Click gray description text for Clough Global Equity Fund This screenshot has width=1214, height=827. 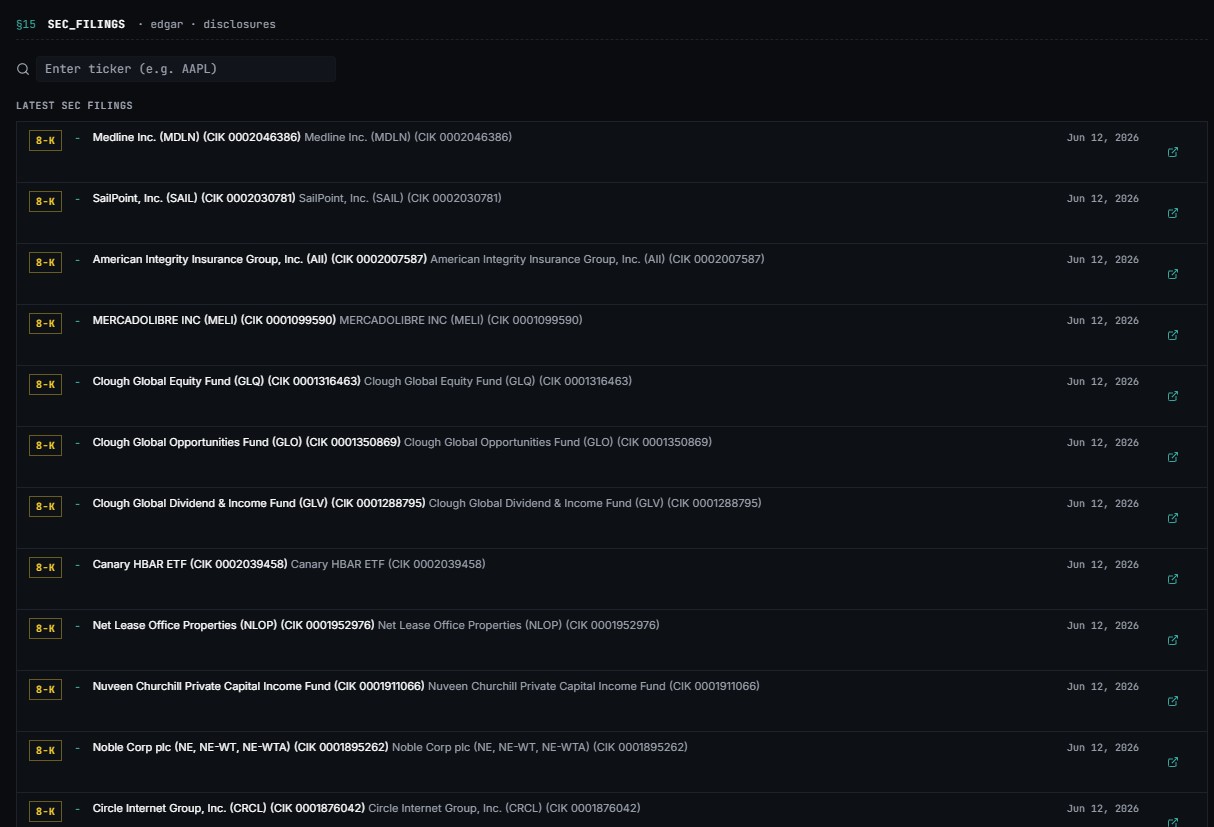coord(498,381)
